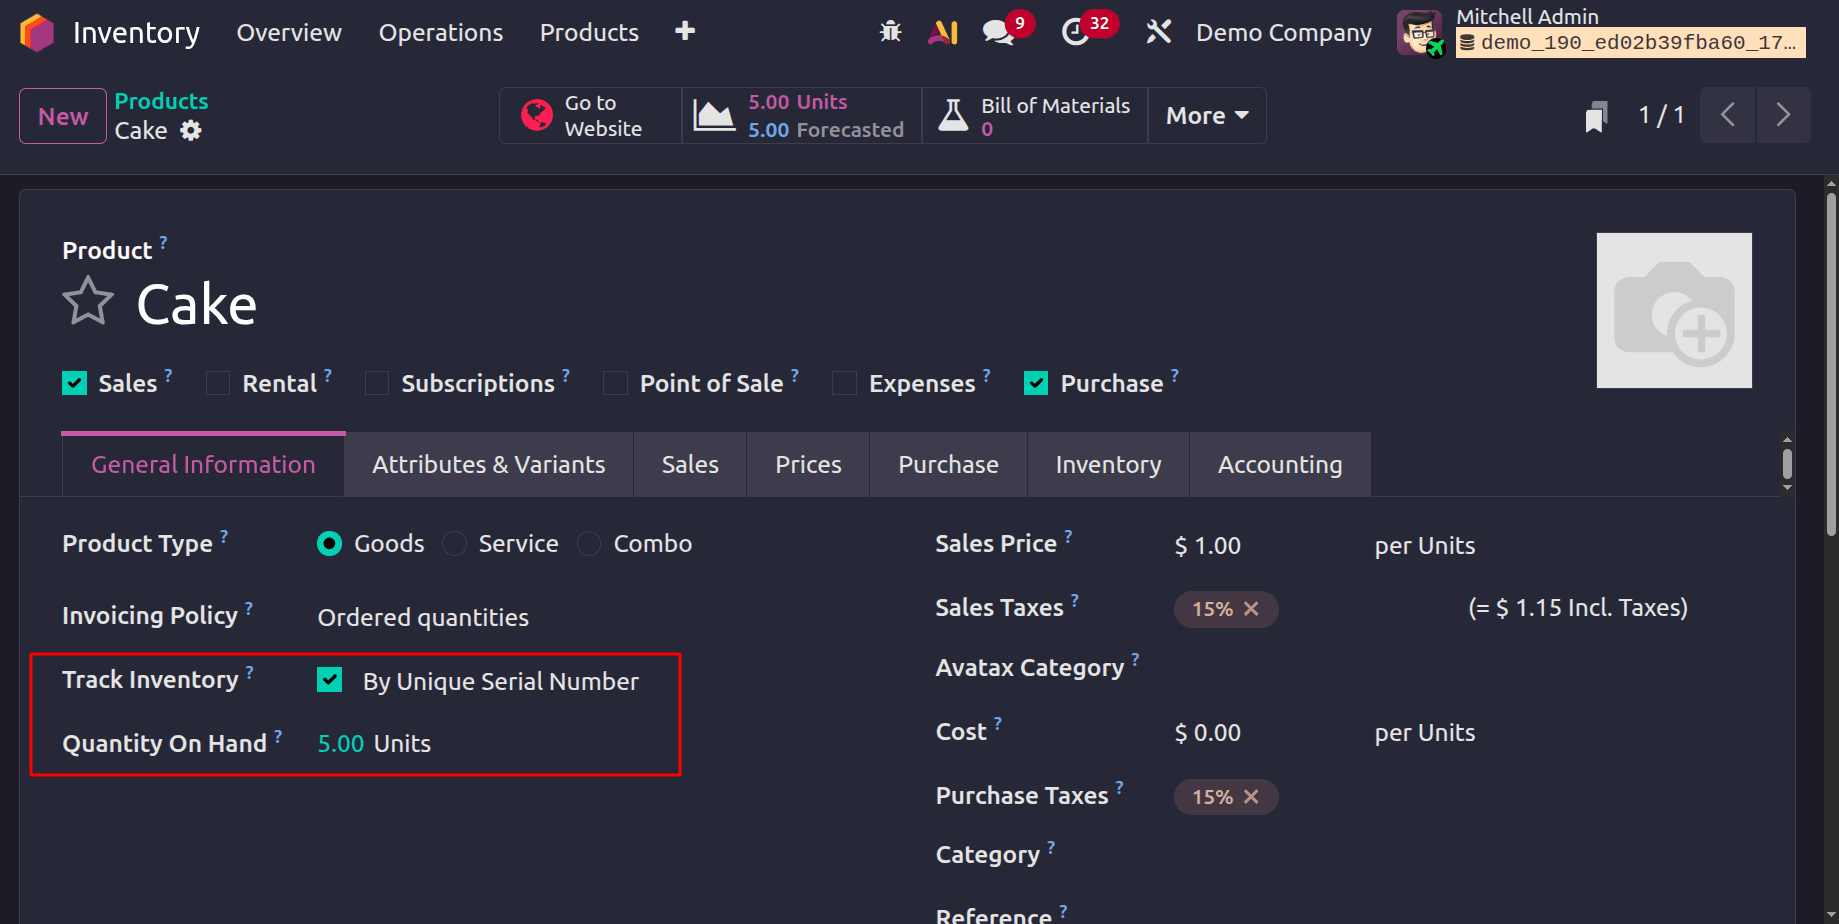Switch to the Attributes & Variants tab
1839x924 pixels.
pos(488,464)
